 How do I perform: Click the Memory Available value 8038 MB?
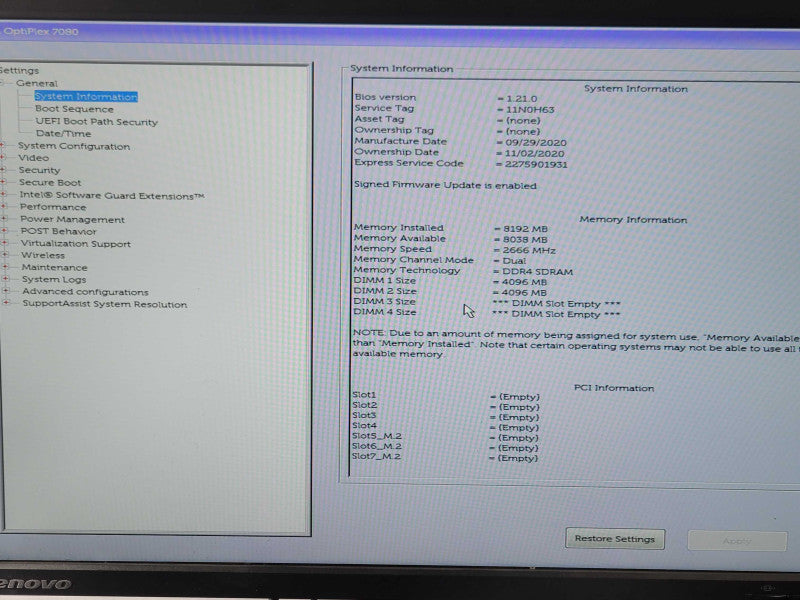click(525, 239)
